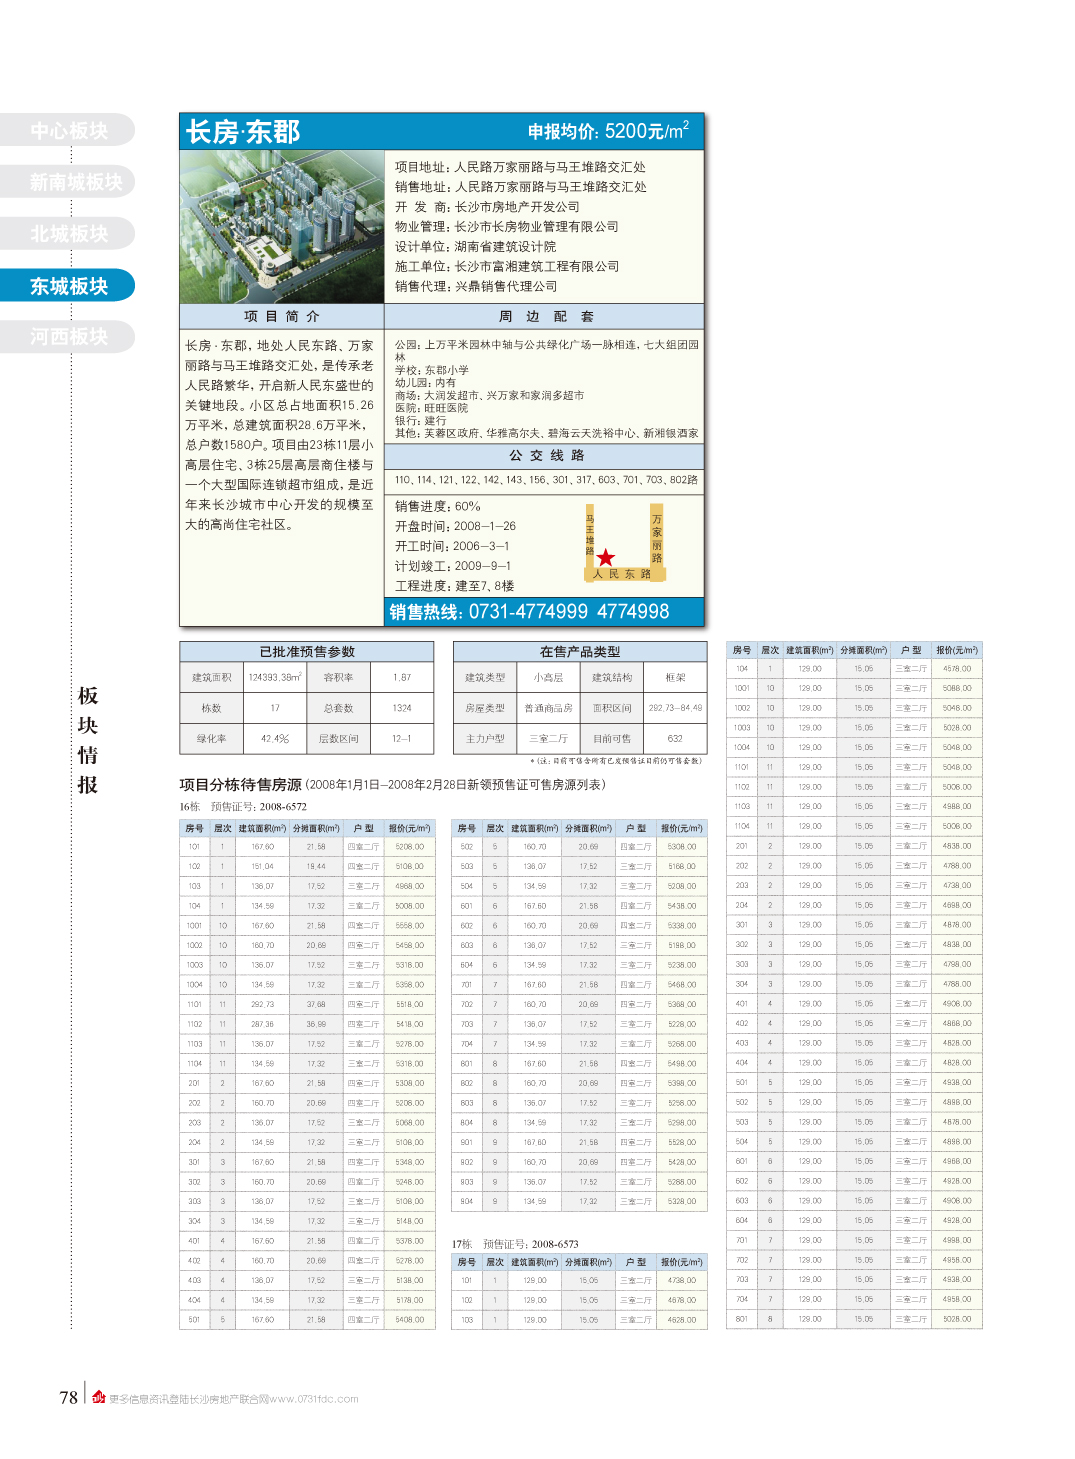Click the red star on the location map
The width and height of the screenshot is (1075, 1459).
pyautogui.click(x=605, y=558)
